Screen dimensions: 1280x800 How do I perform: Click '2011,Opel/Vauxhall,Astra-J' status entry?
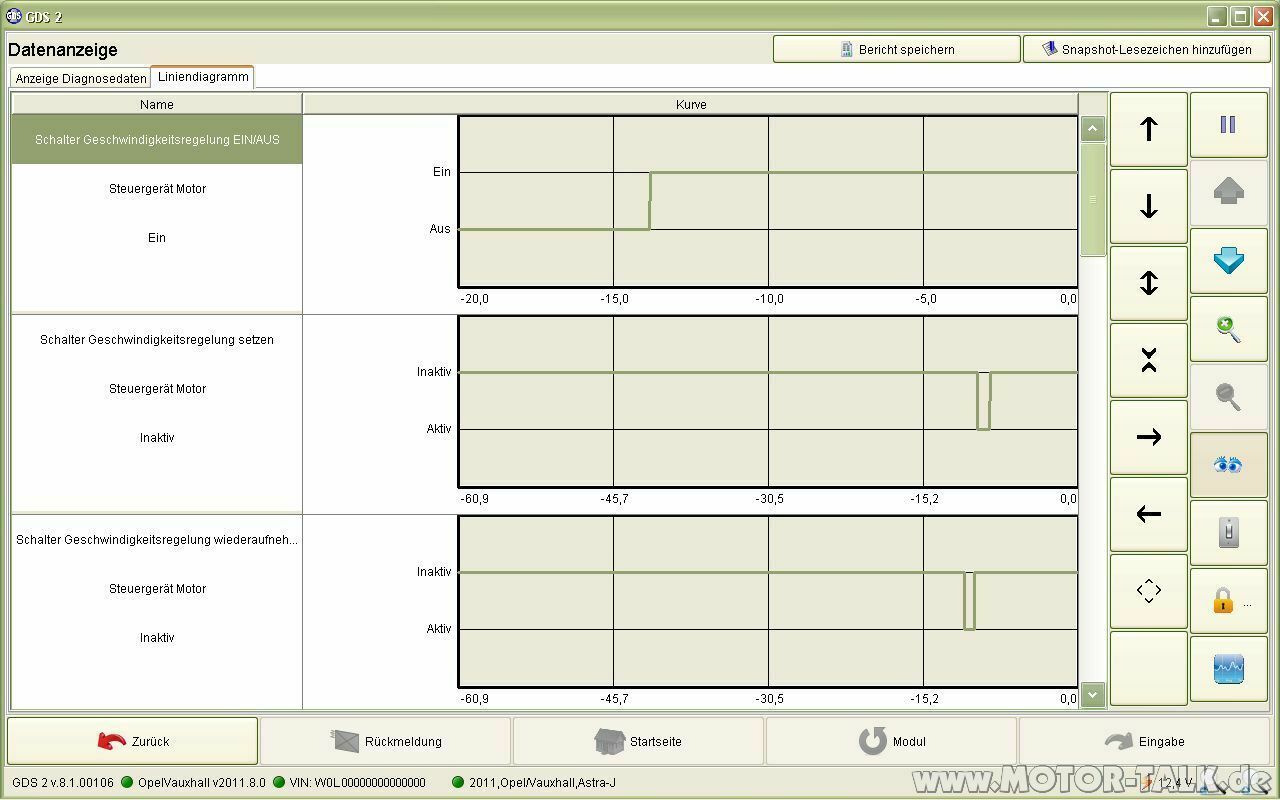[x=533, y=782]
